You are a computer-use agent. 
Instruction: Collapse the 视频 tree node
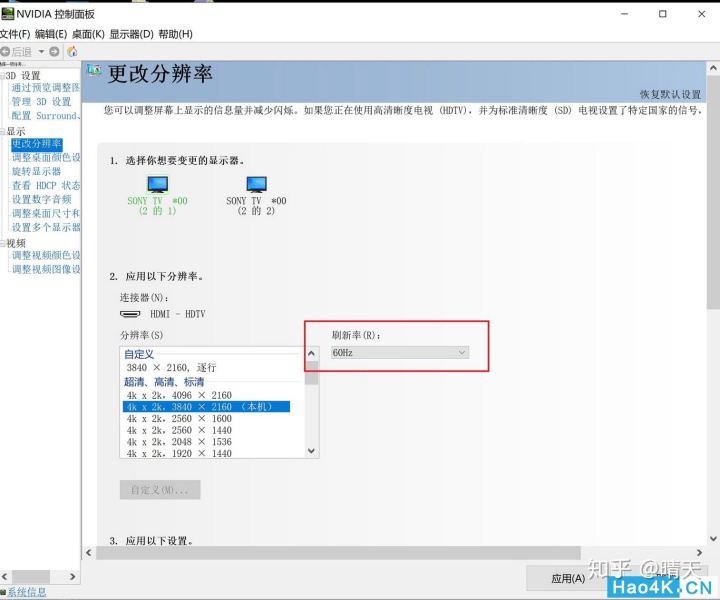coord(2,243)
